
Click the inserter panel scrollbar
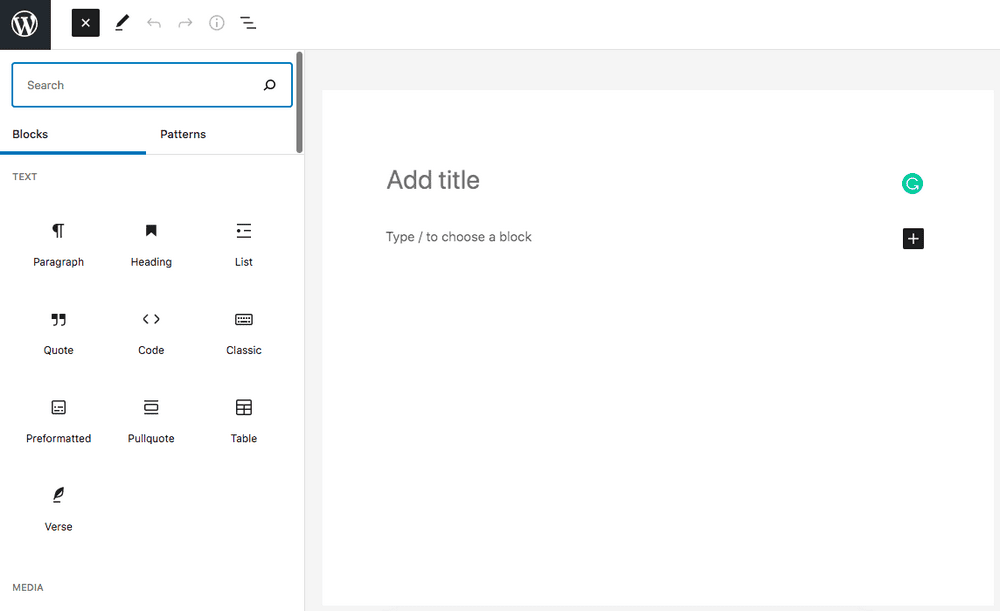point(299,102)
